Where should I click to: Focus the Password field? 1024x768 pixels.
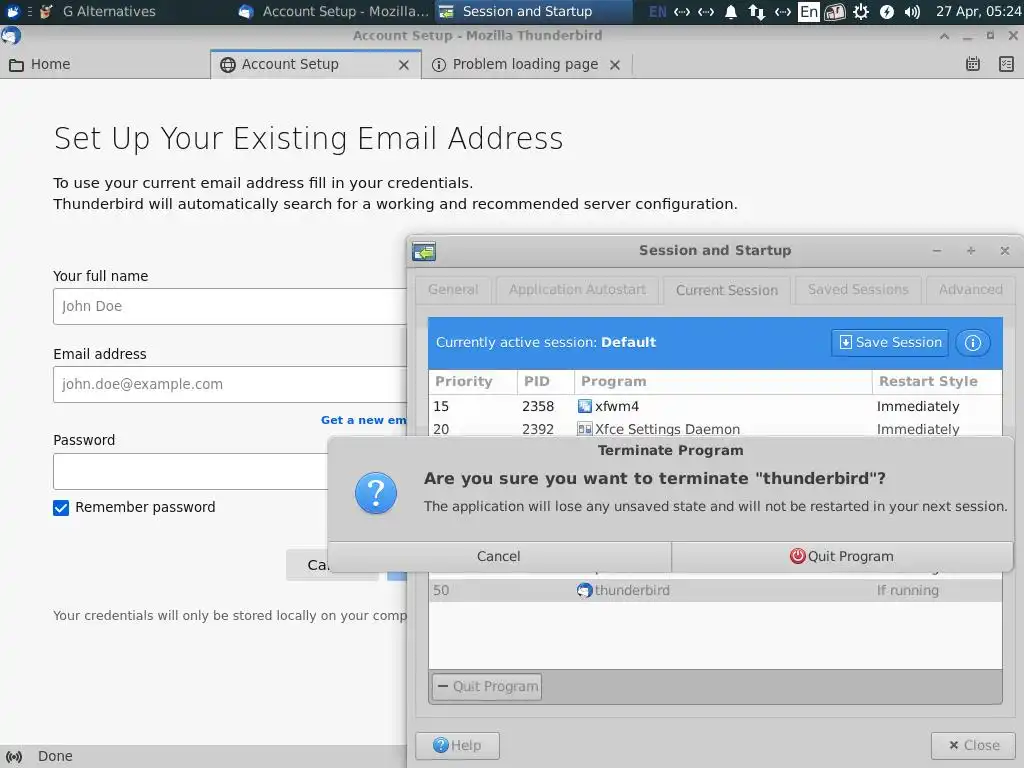coord(191,472)
